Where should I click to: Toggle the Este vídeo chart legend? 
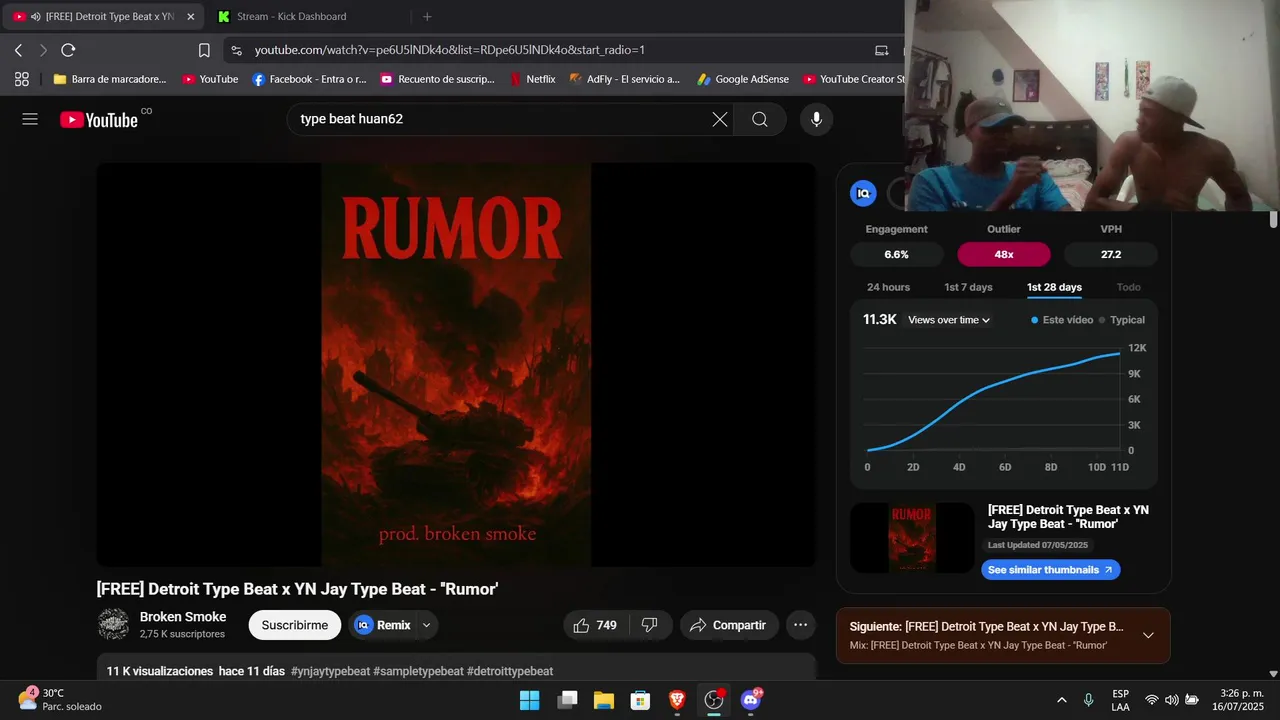coord(1062,320)
